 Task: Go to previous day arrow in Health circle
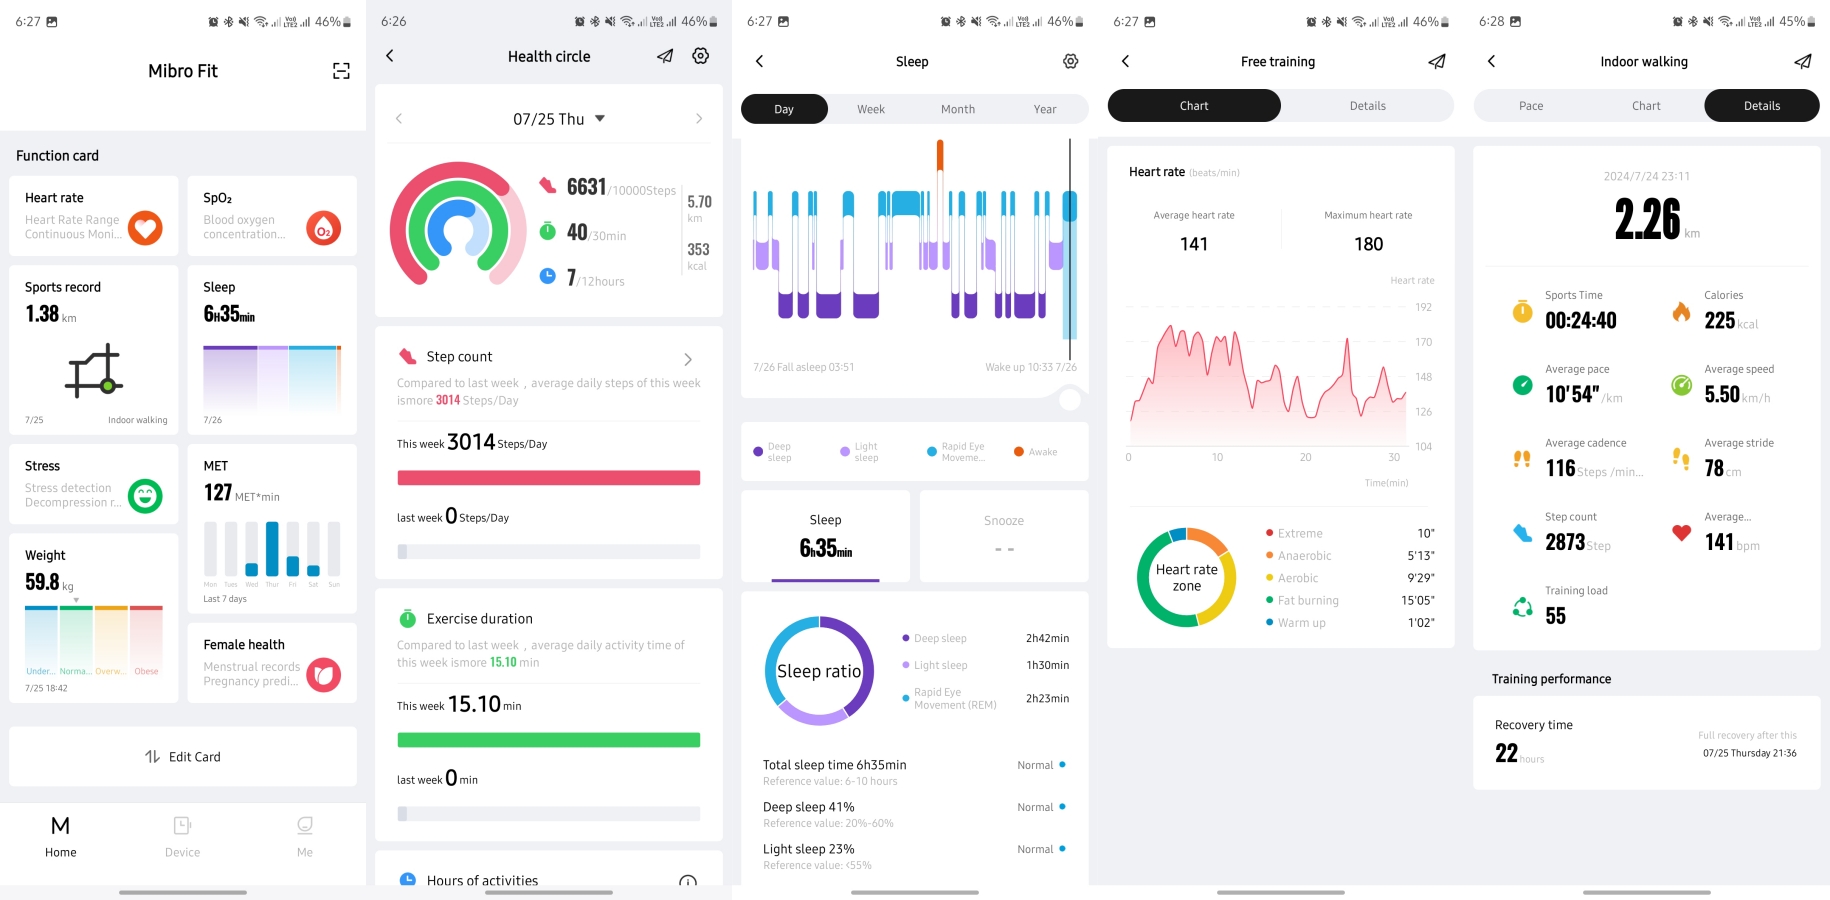[399, 119]
